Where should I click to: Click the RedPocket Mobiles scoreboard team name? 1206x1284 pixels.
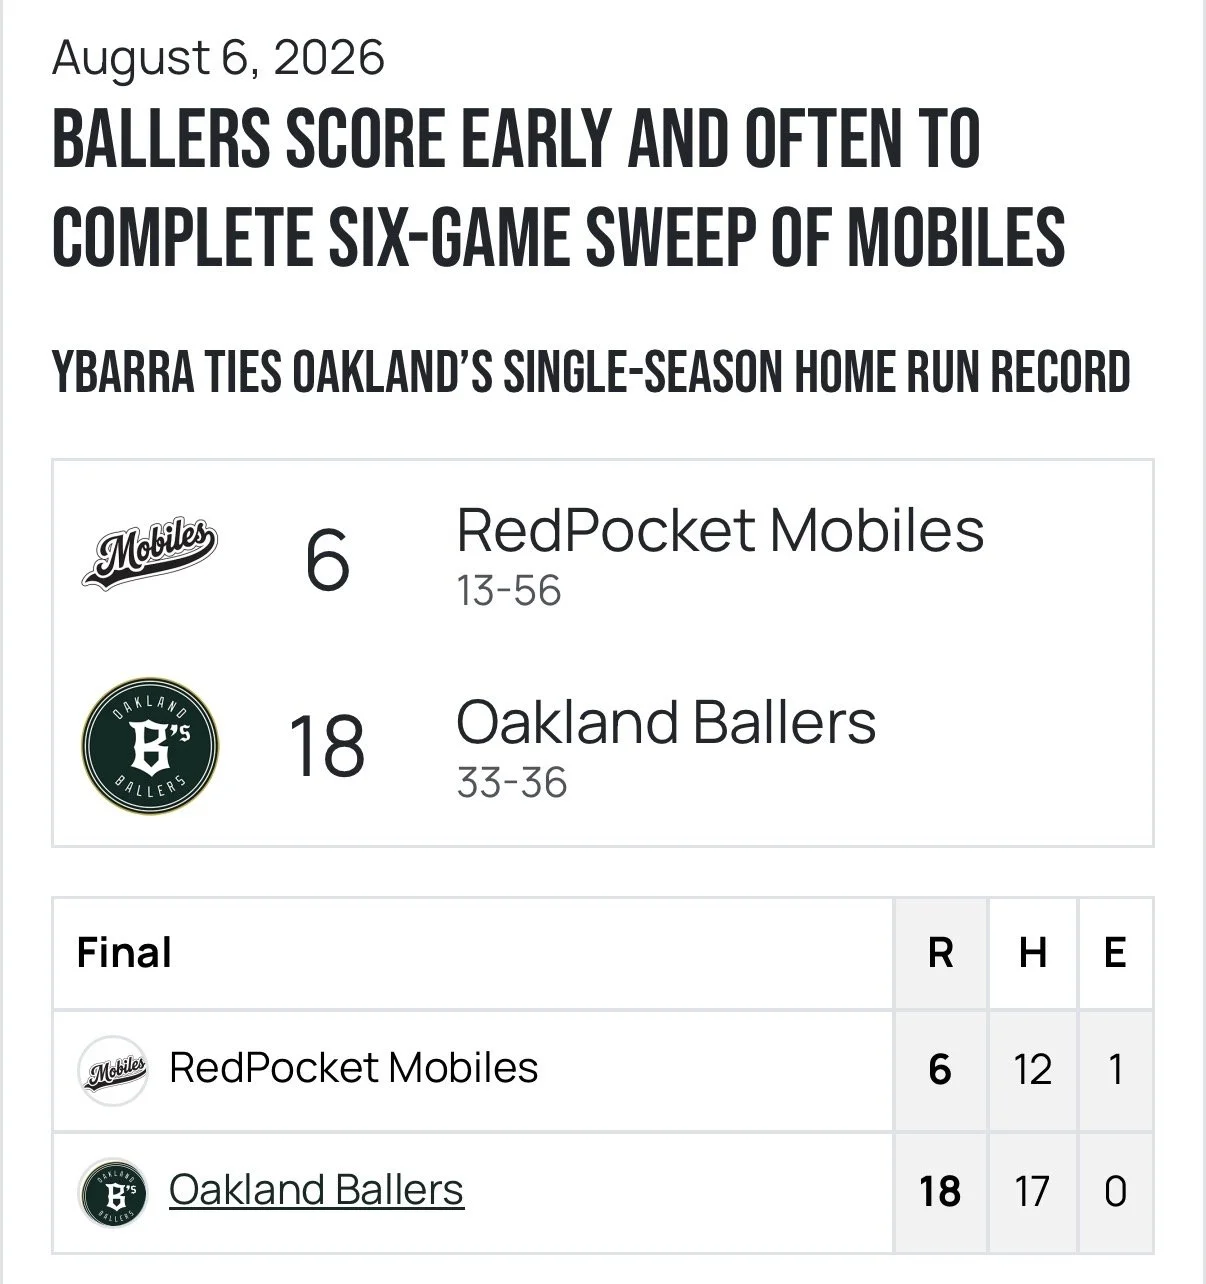[720, 530]
